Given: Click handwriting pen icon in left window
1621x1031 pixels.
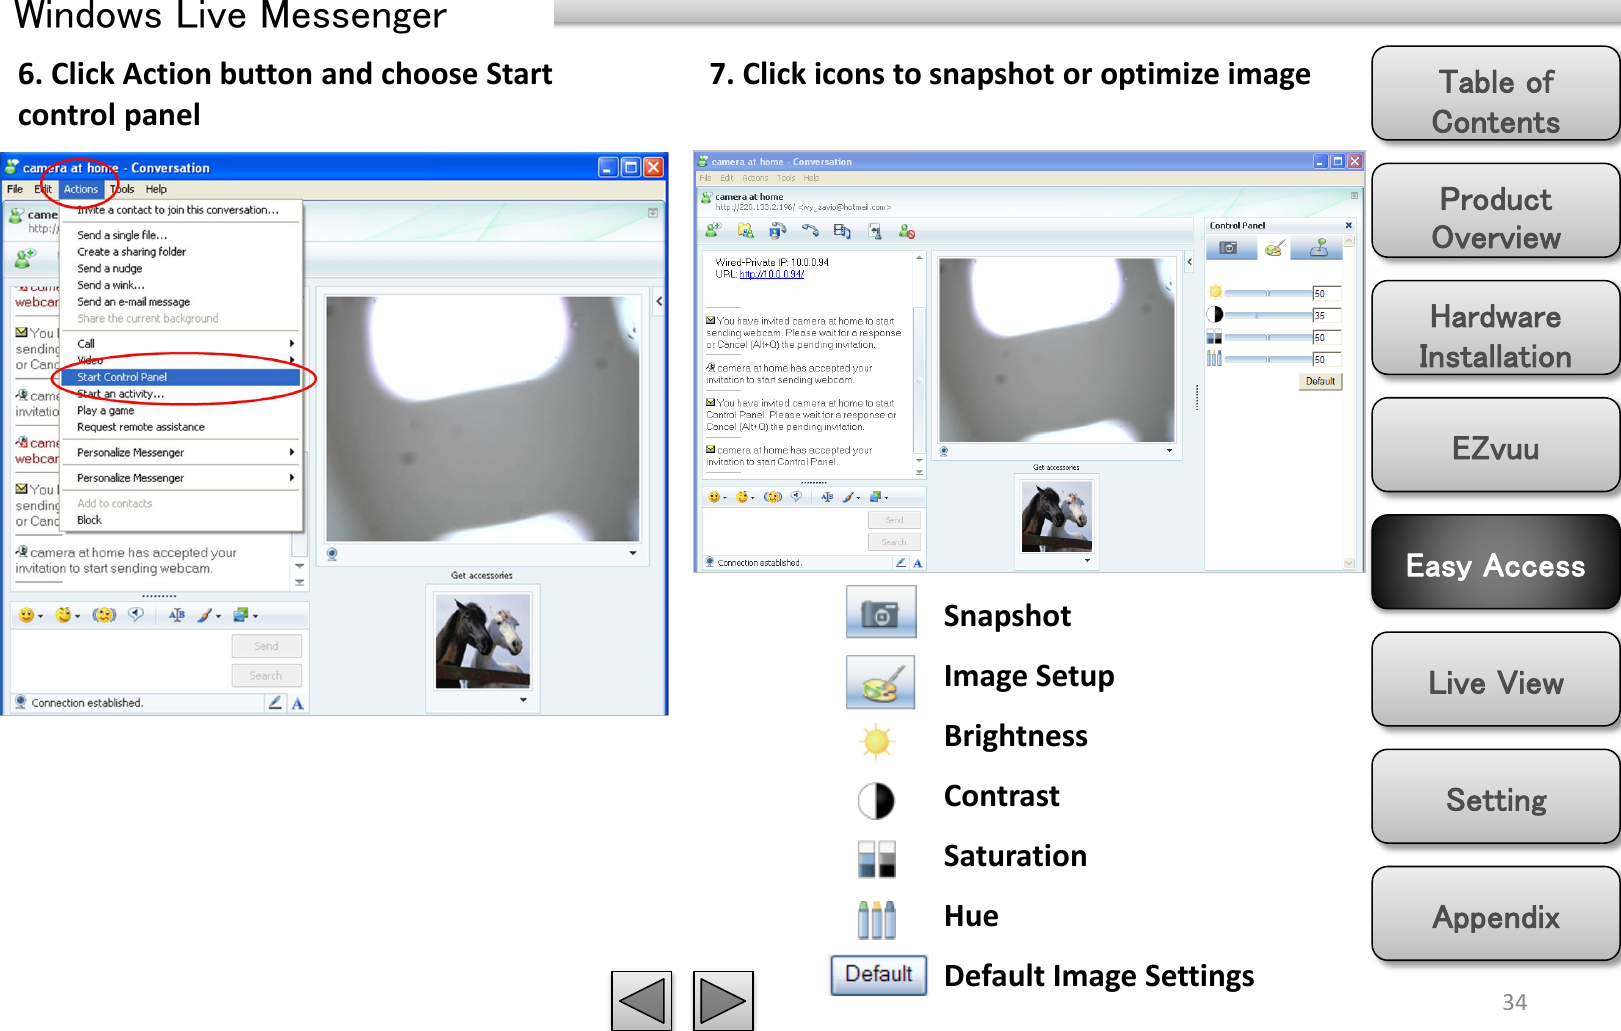Looking at the screenshot, I should 275,703.
